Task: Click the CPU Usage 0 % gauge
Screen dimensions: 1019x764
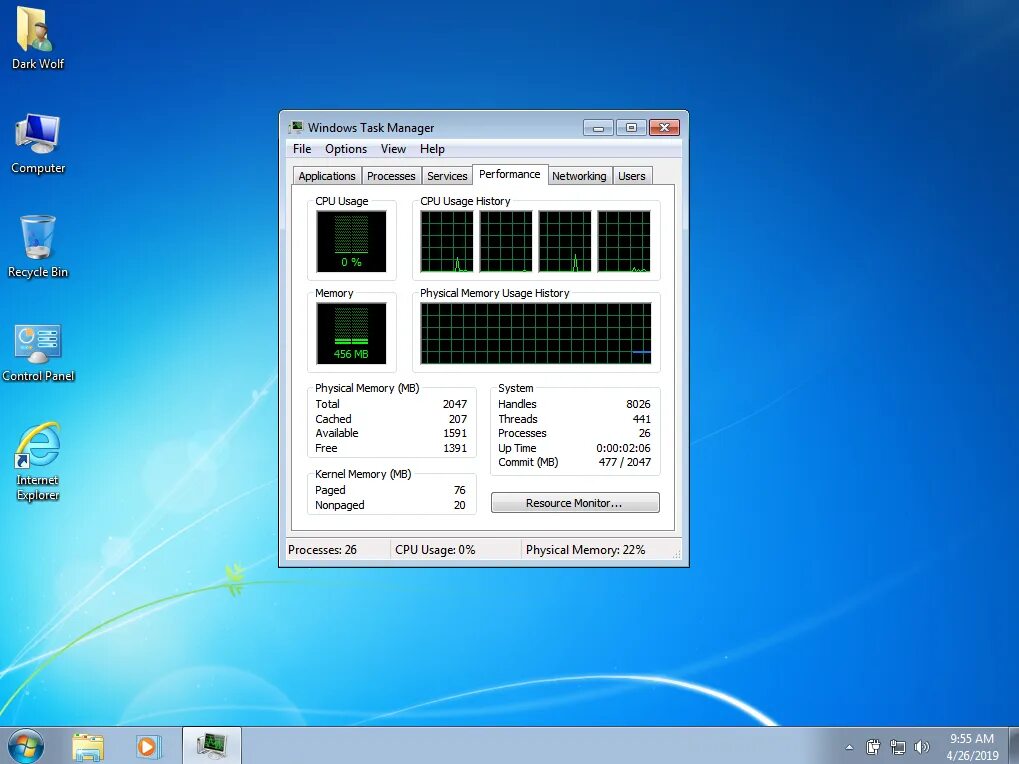Action: tap(351, 241)
